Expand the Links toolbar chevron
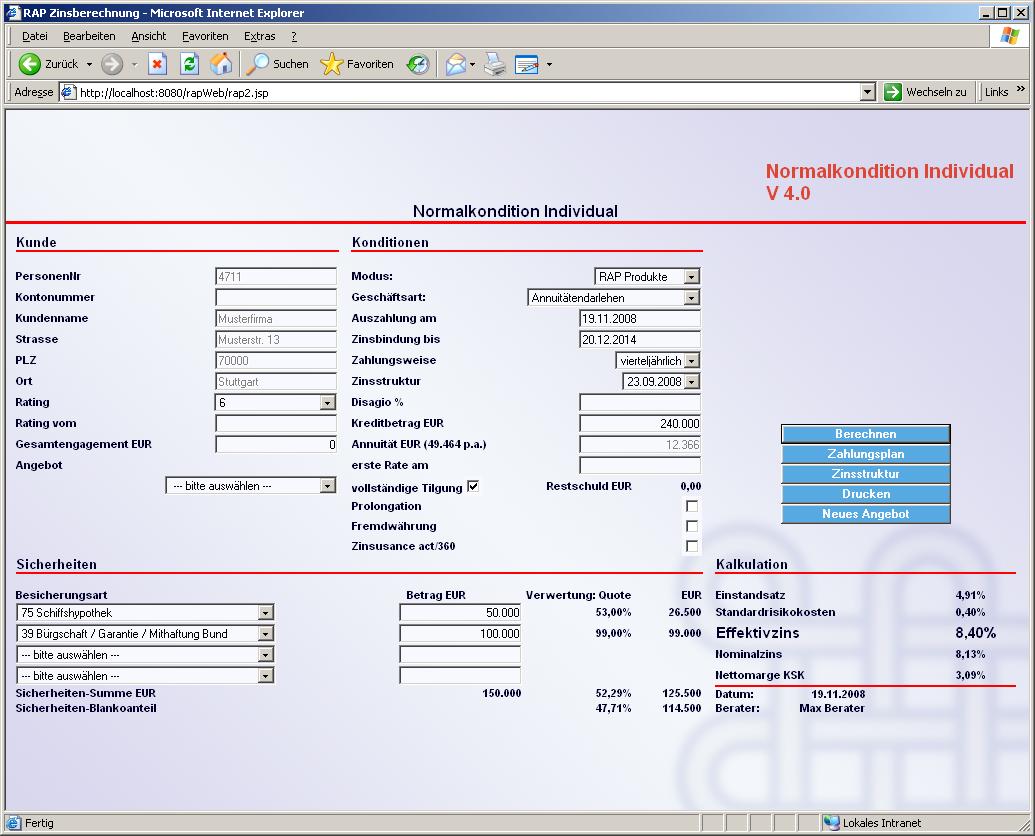 coord(1020,89)
